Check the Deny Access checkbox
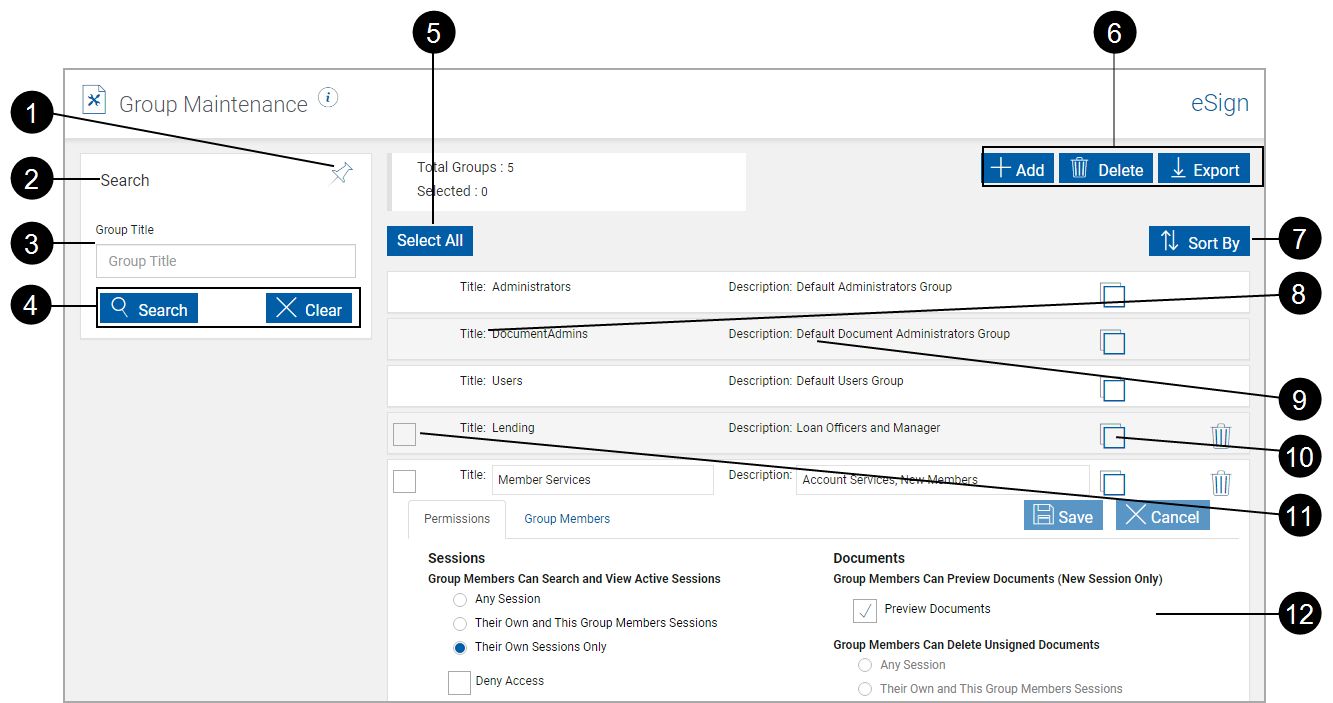This screenshot has width=1333, height=703. [459, 682]
